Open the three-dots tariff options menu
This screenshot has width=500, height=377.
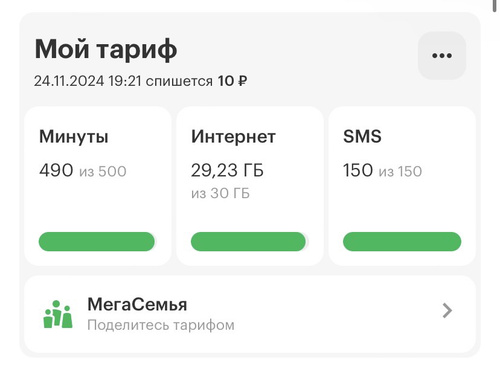442,55
